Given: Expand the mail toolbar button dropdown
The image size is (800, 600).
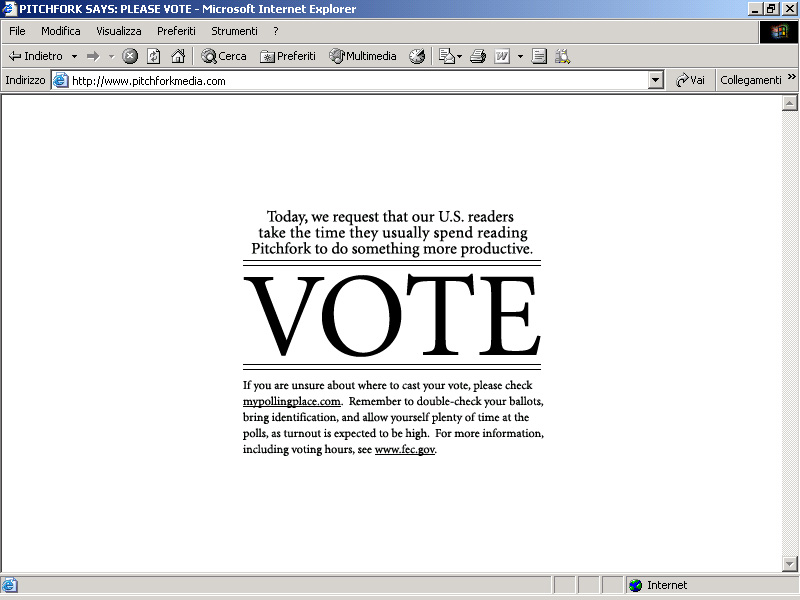Looking at the screenshot, I should pos(459,56).
